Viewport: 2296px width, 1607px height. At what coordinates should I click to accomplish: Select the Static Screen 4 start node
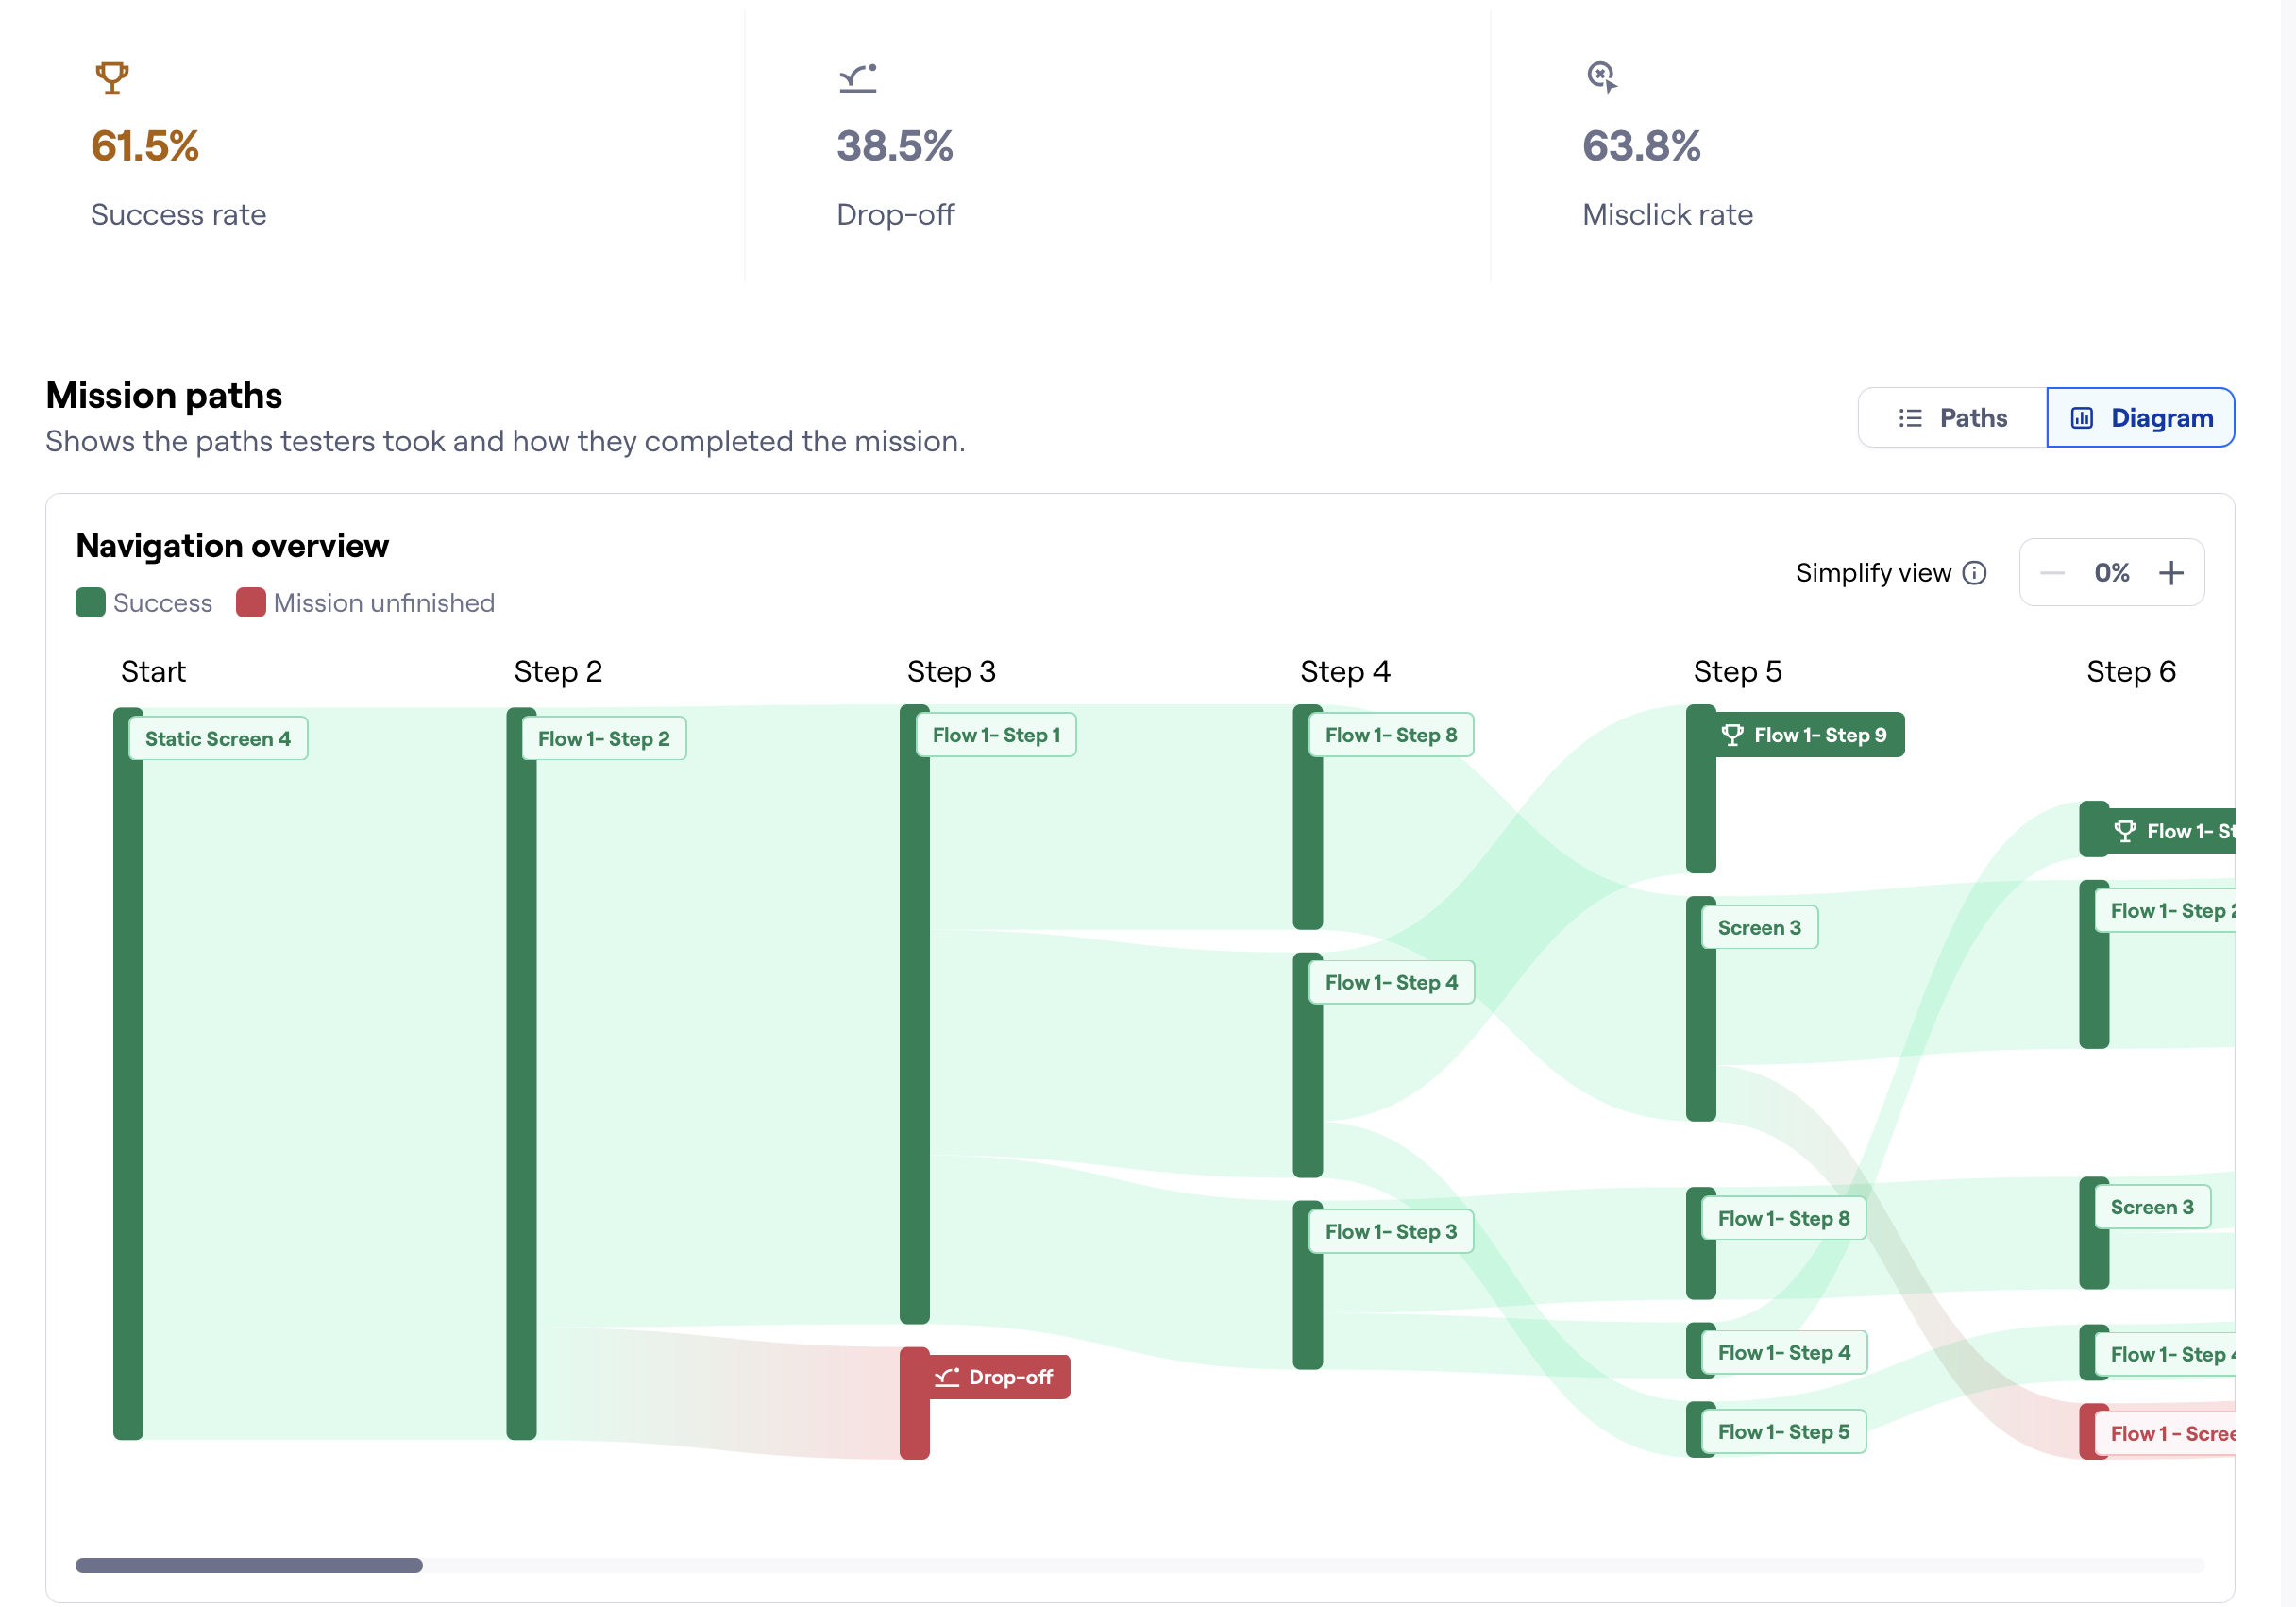[218, 739]
